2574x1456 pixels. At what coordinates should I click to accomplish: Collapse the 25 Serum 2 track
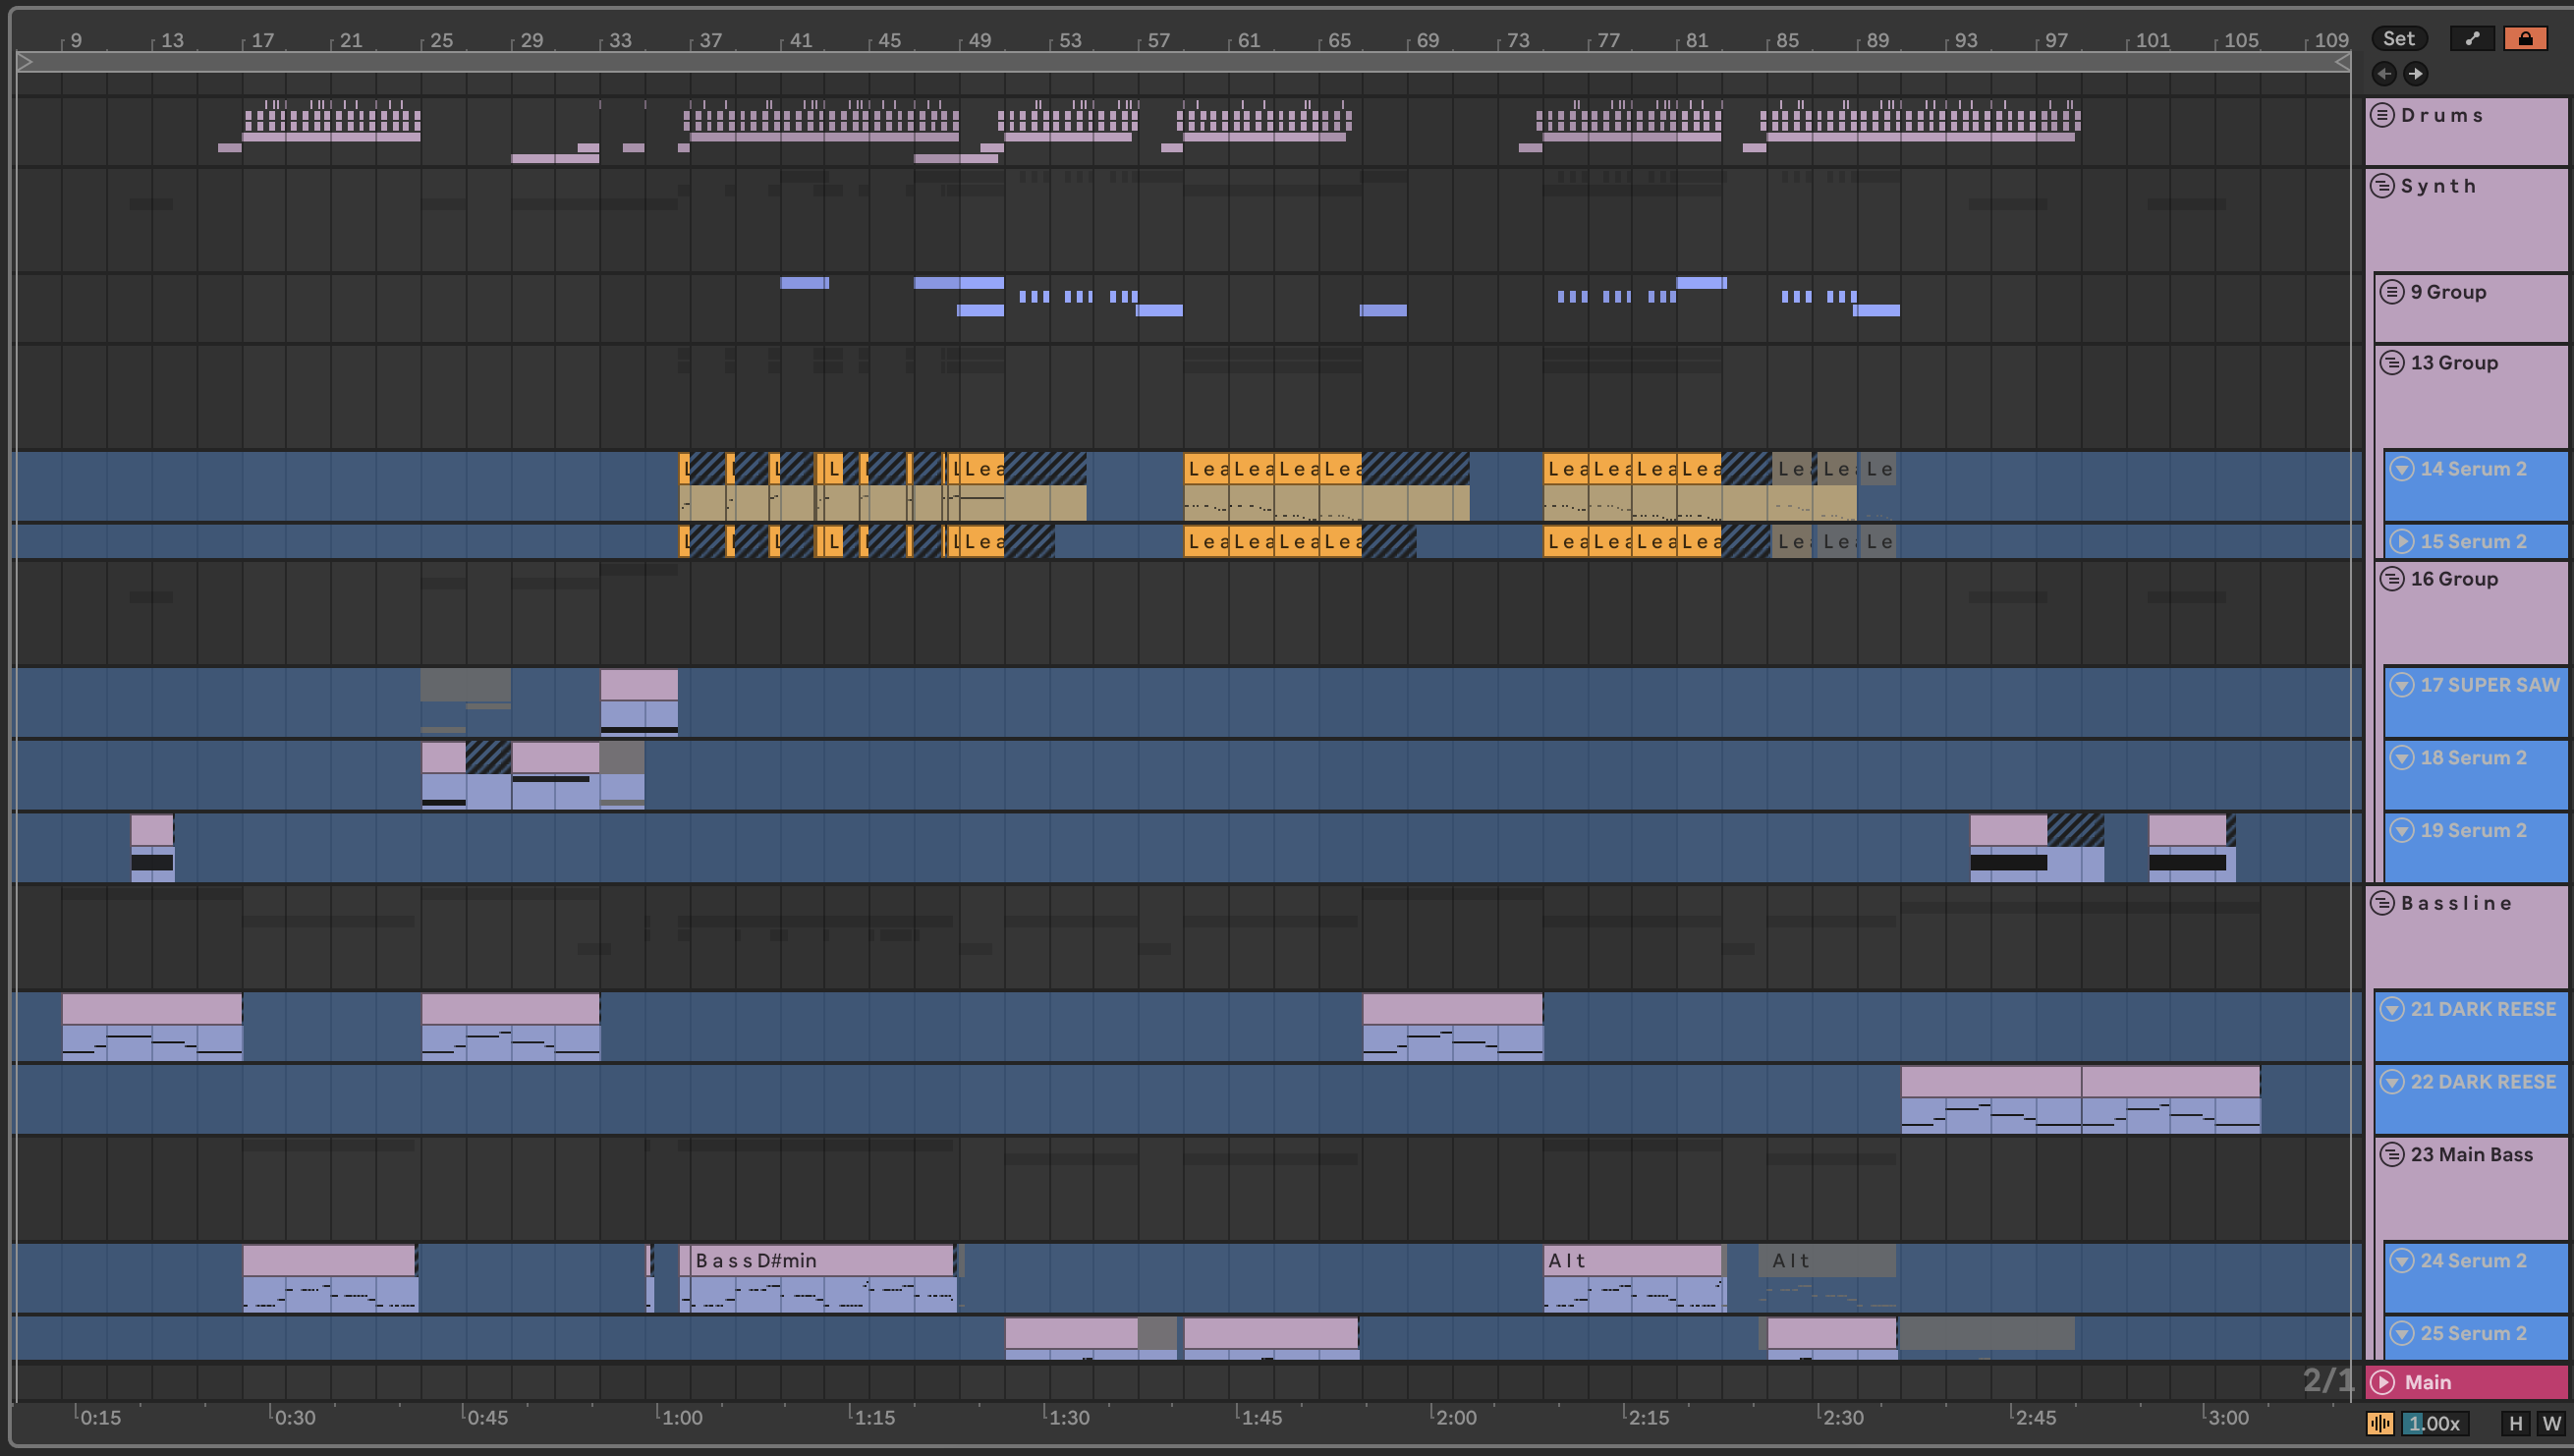point(2402,1333)
